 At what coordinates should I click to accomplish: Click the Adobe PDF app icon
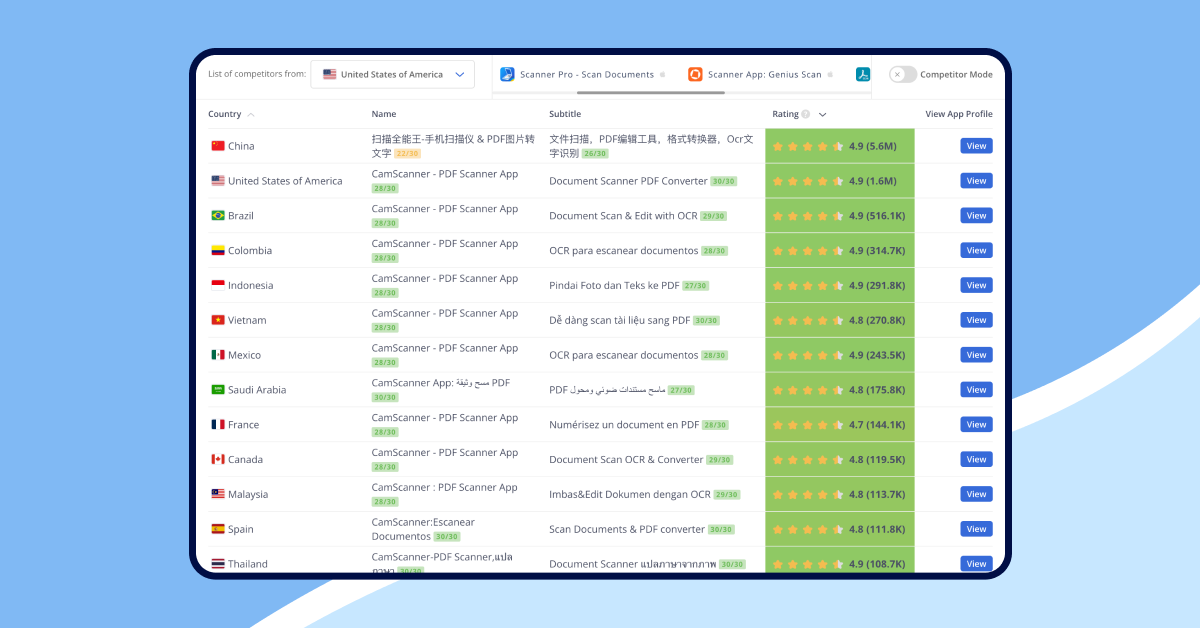[x=862, y=74]
